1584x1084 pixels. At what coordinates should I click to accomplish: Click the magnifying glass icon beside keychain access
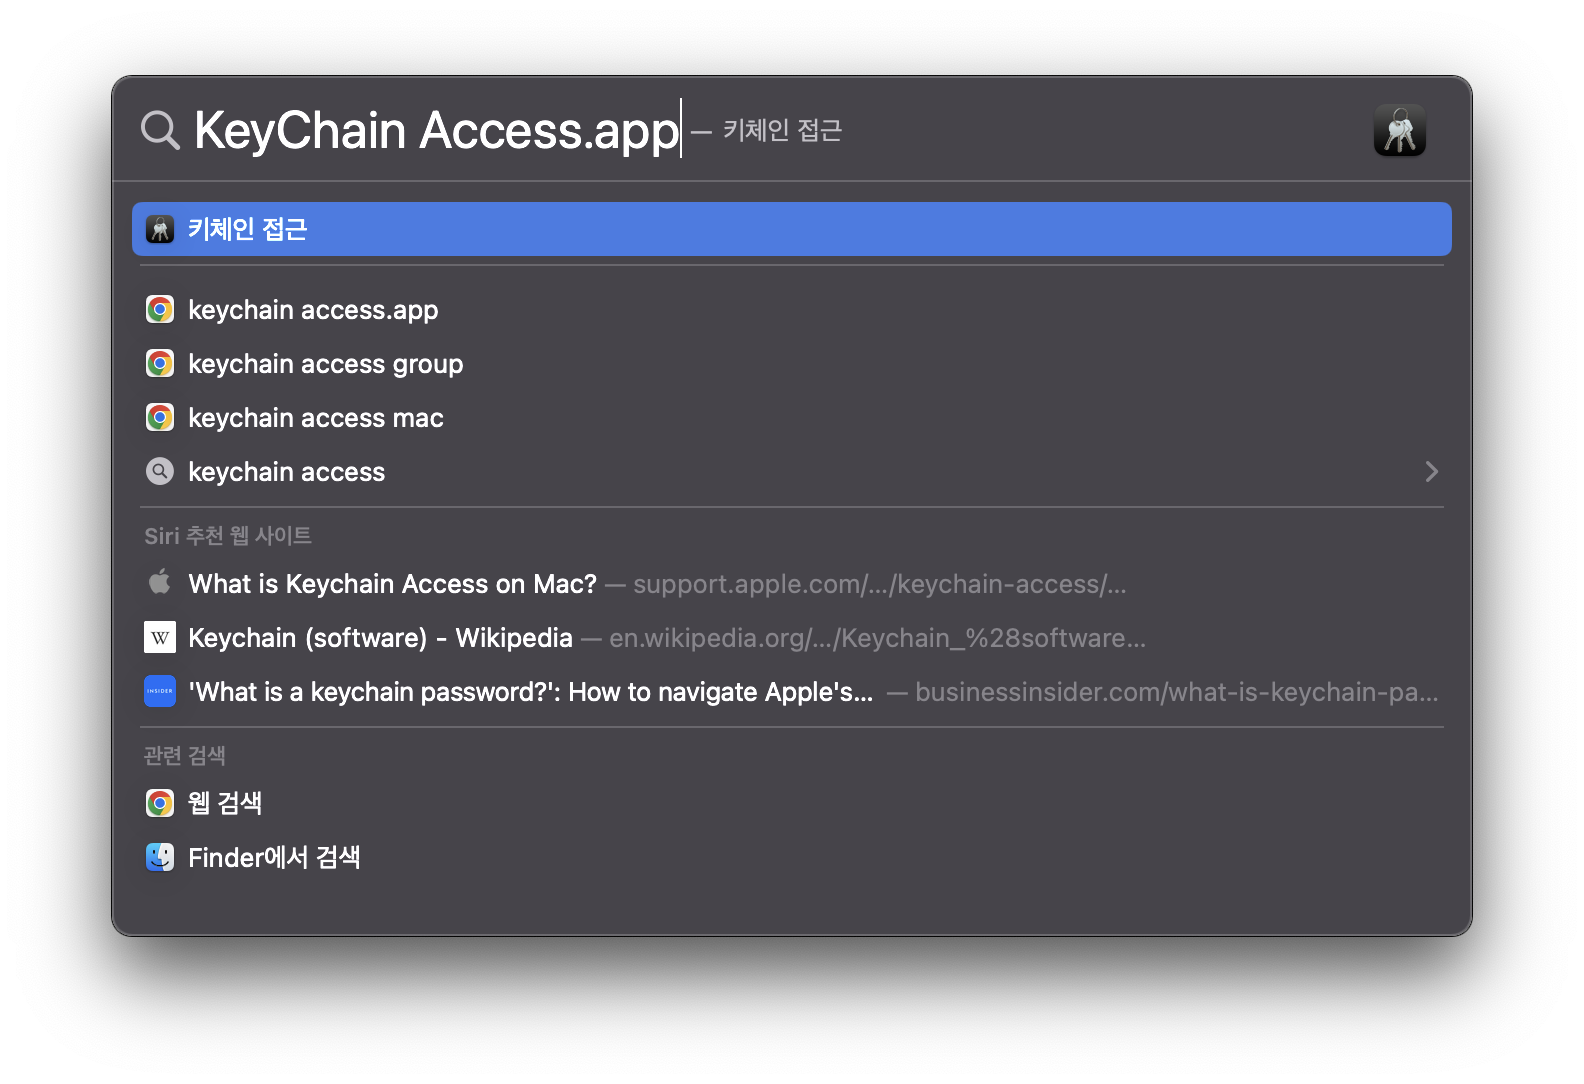160,471
